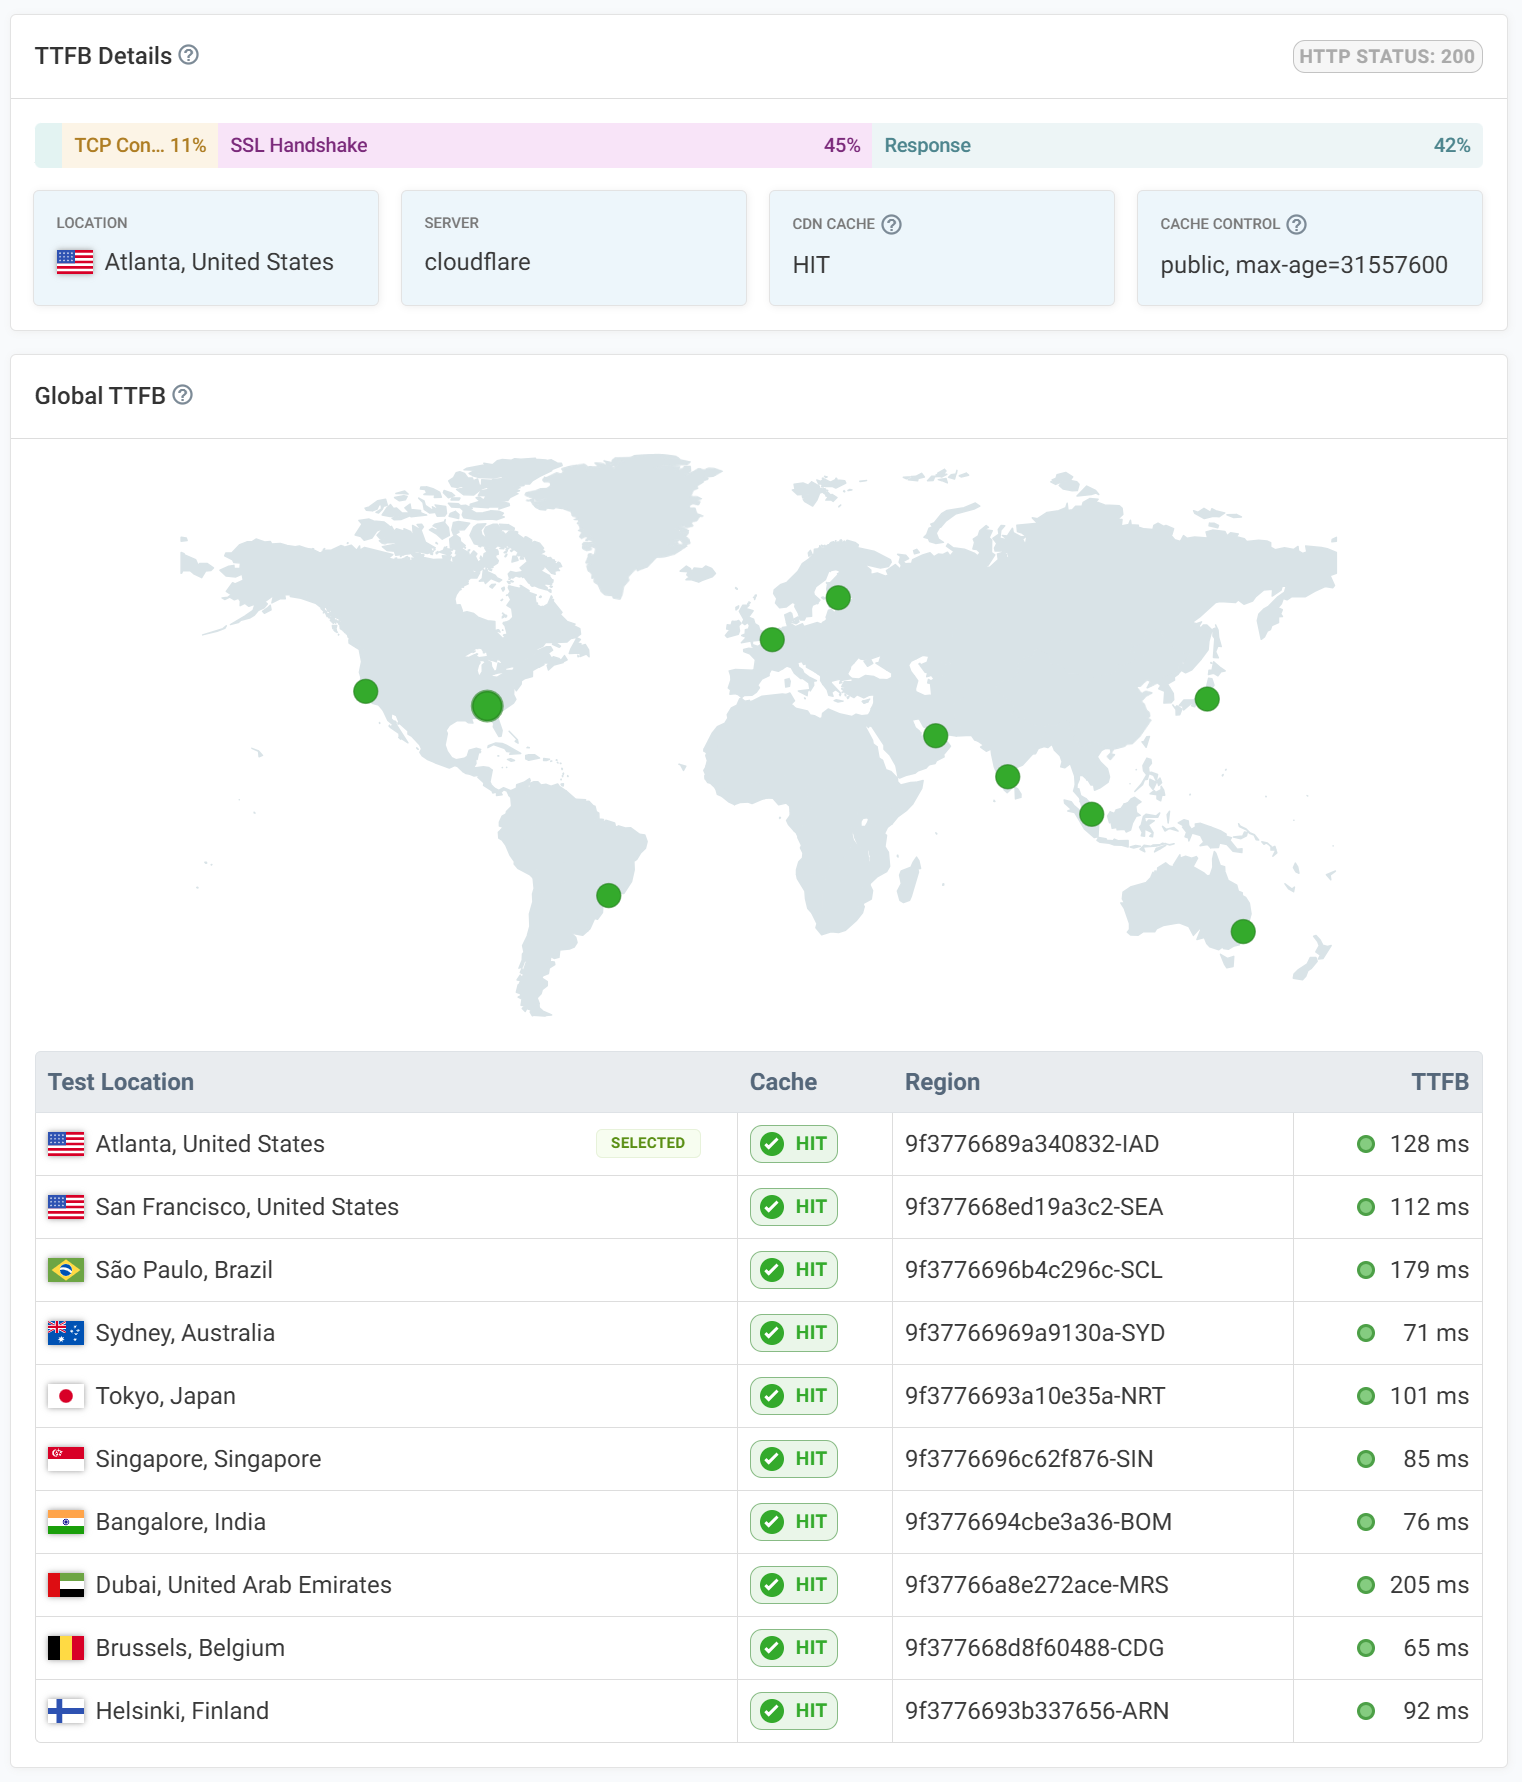Click the SELECTED badge in Atlanta row
Viewport: 1522px width, 1782px height.
click(x=648, y=1143)
